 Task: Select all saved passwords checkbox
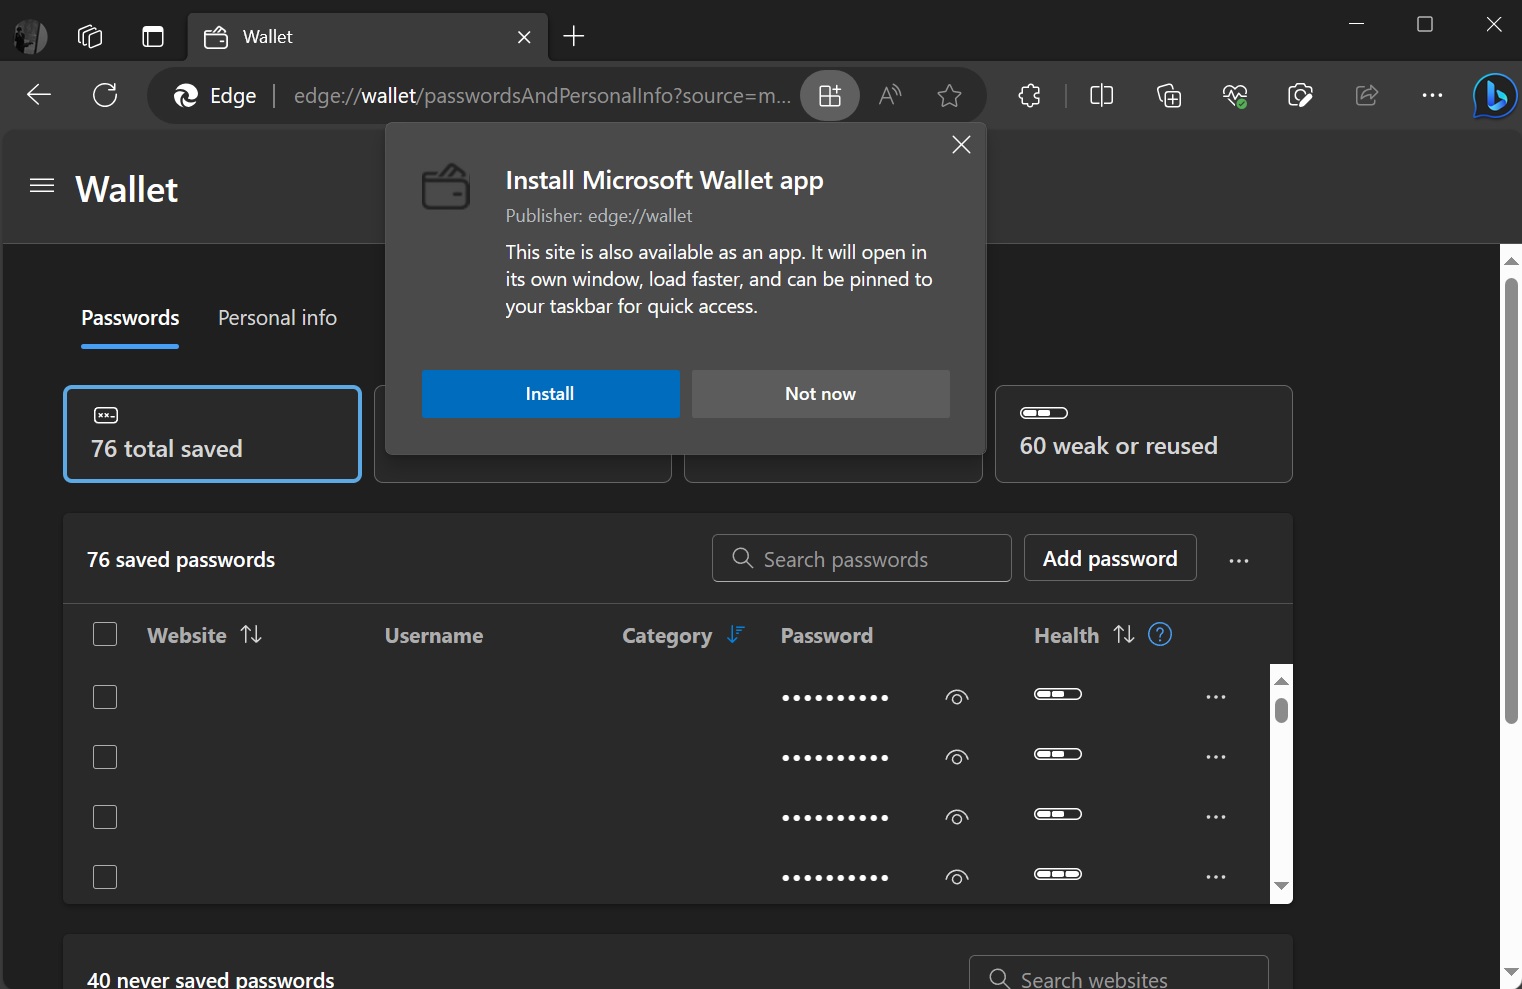click(x=105, y=634)
